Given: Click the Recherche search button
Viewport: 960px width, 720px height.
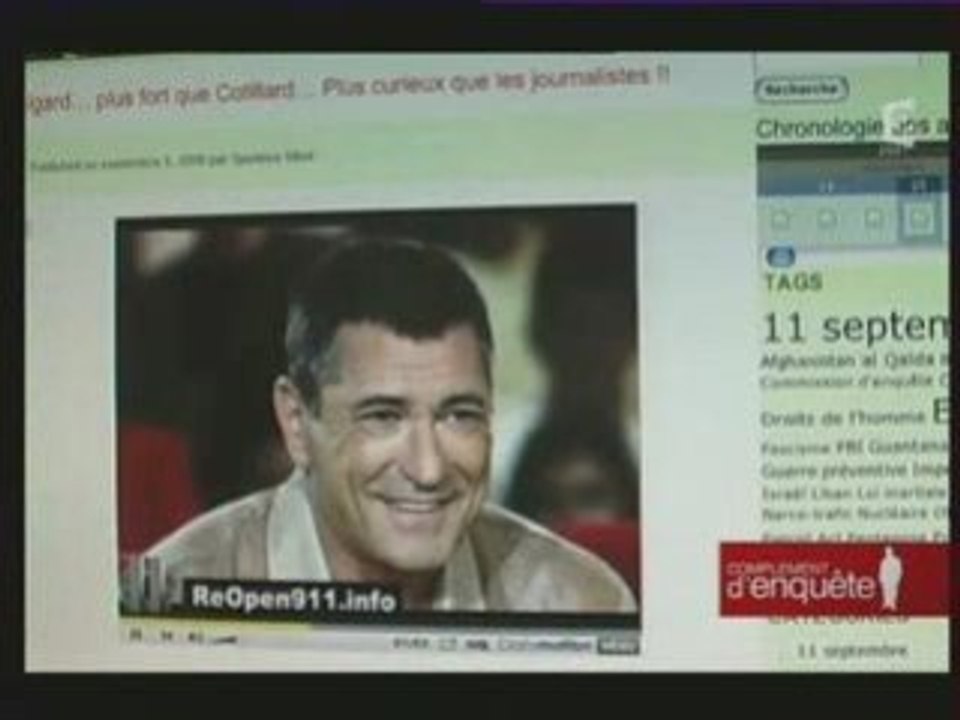Looking at the screenshot, I should (801, 89).
